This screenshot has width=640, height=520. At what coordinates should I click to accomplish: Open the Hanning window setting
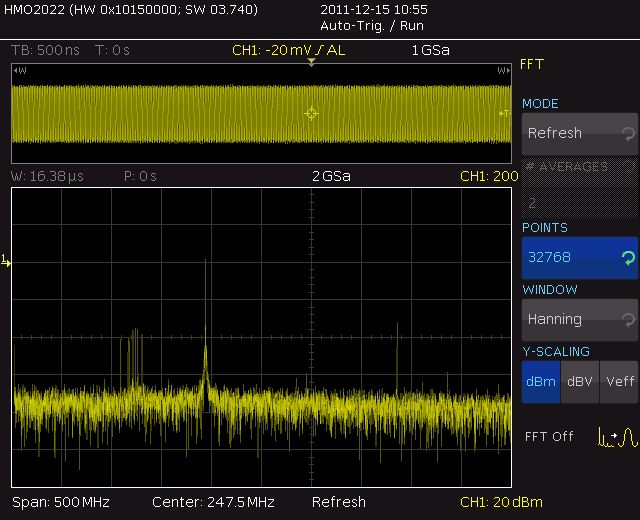coord(580,320)
